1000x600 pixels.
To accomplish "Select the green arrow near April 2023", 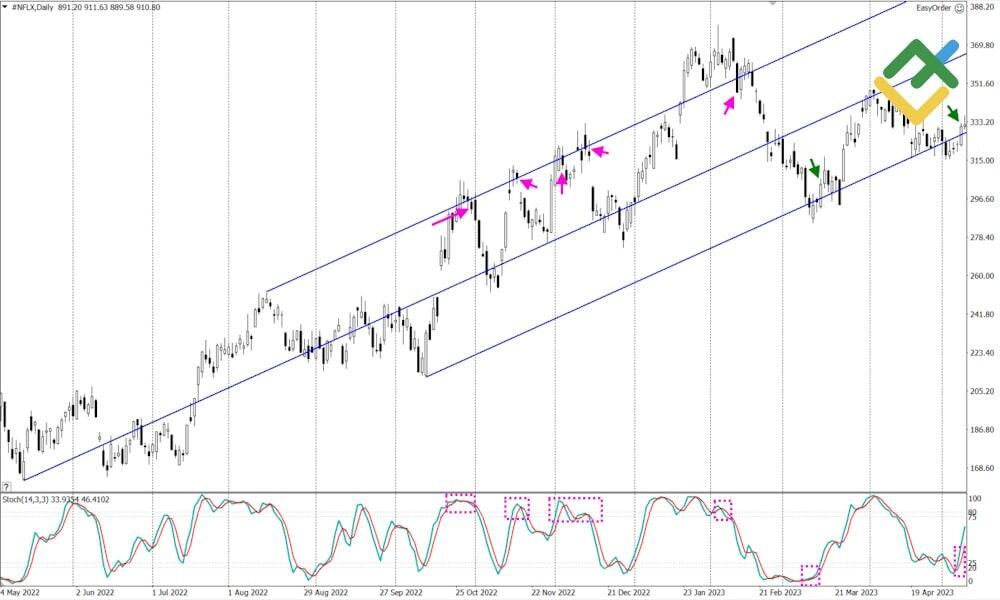I will pyautogui.click(x=951, y=112).
